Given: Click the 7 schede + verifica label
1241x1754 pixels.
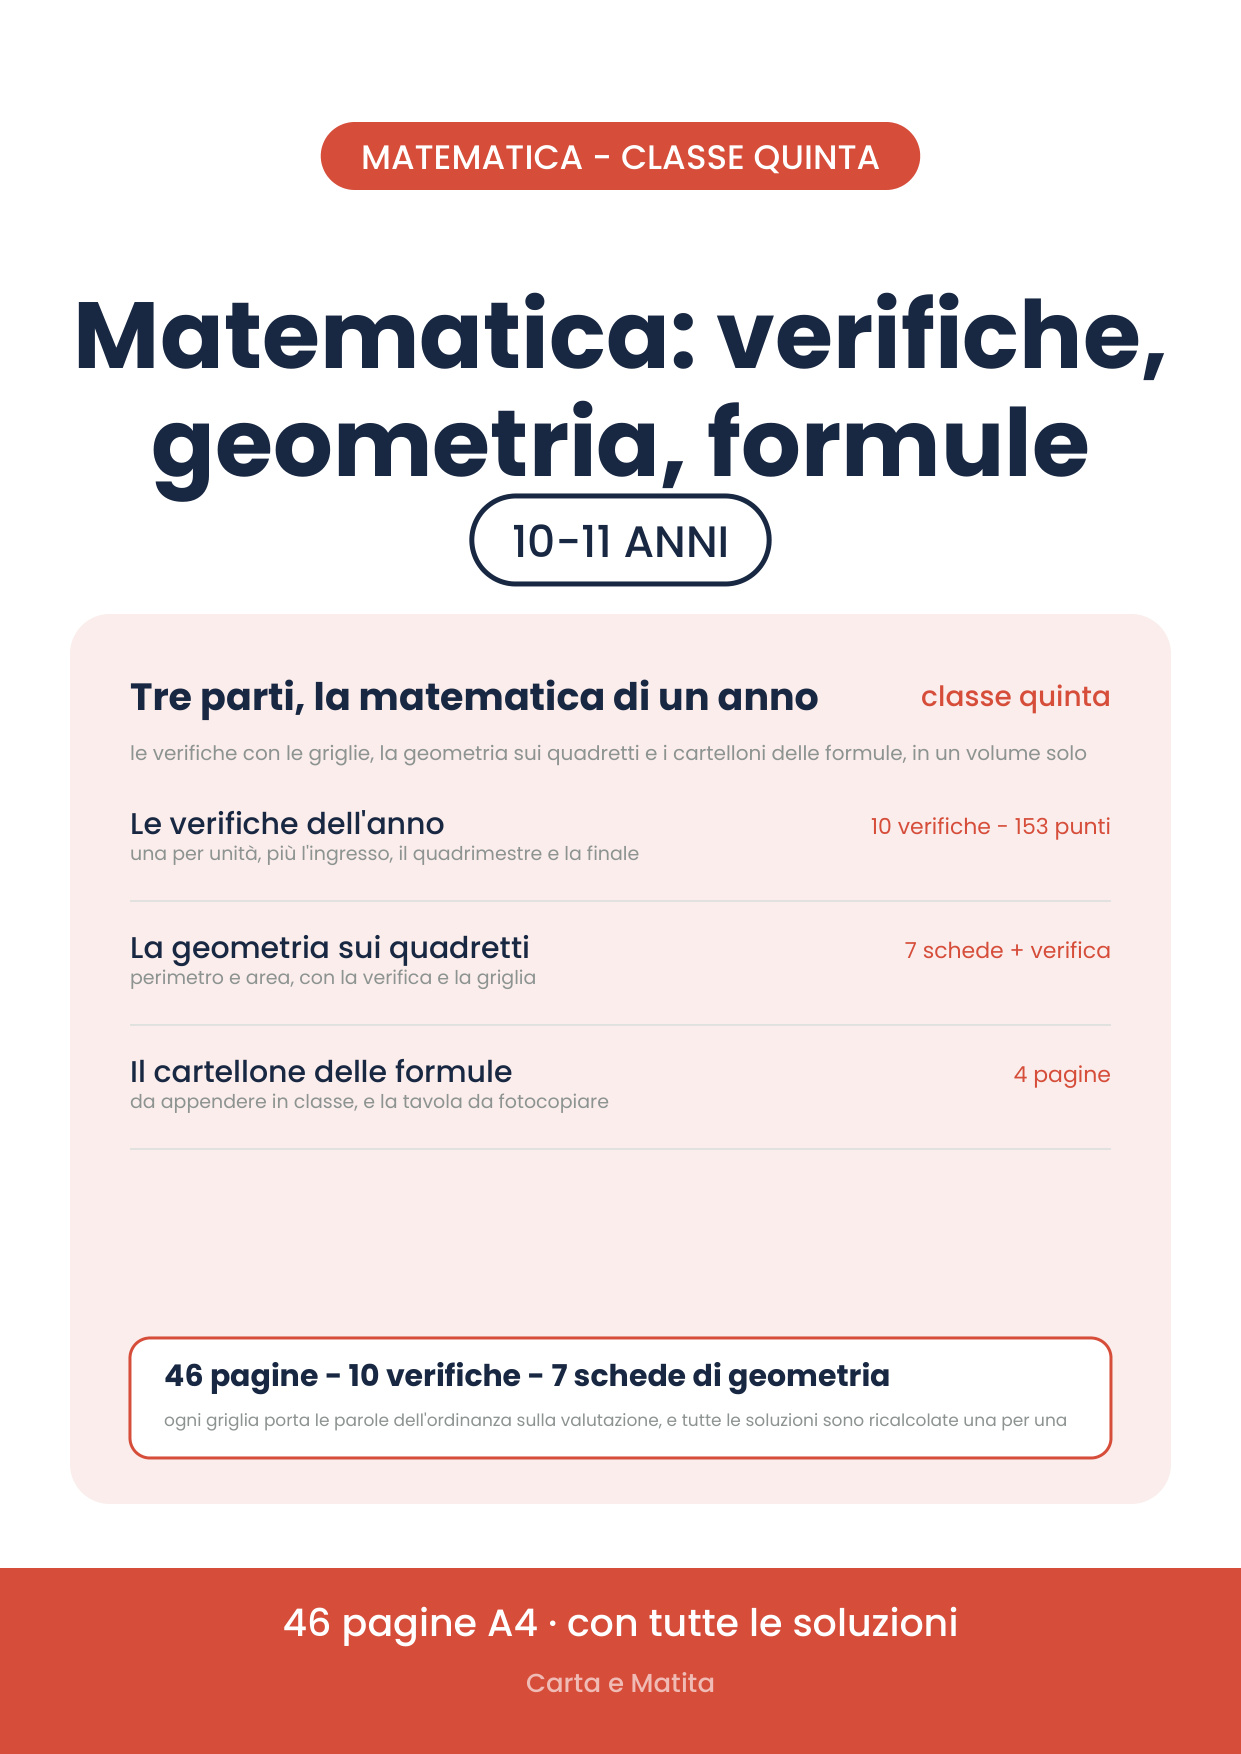Looking at the screenshot, I should click(x=1007, y=950).
